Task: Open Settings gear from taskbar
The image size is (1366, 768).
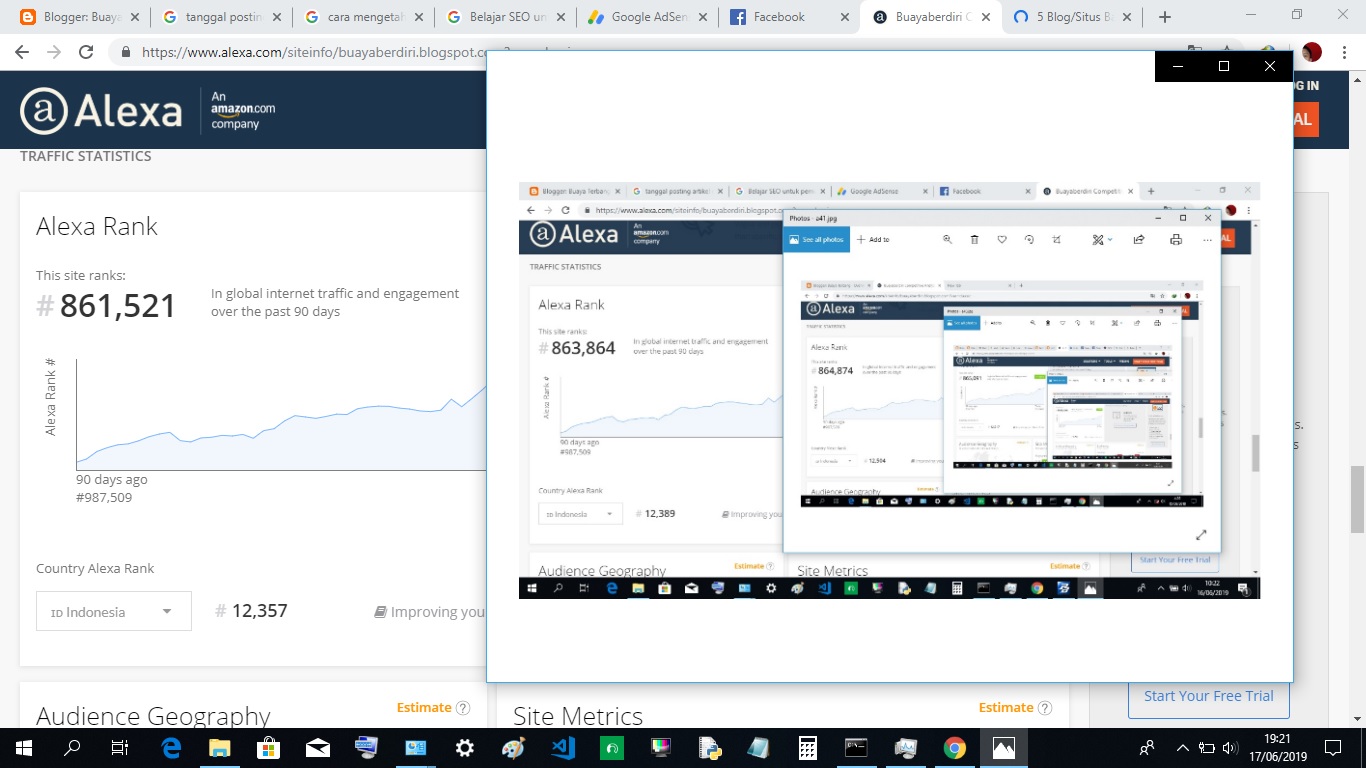Action: tap(464, 747)
